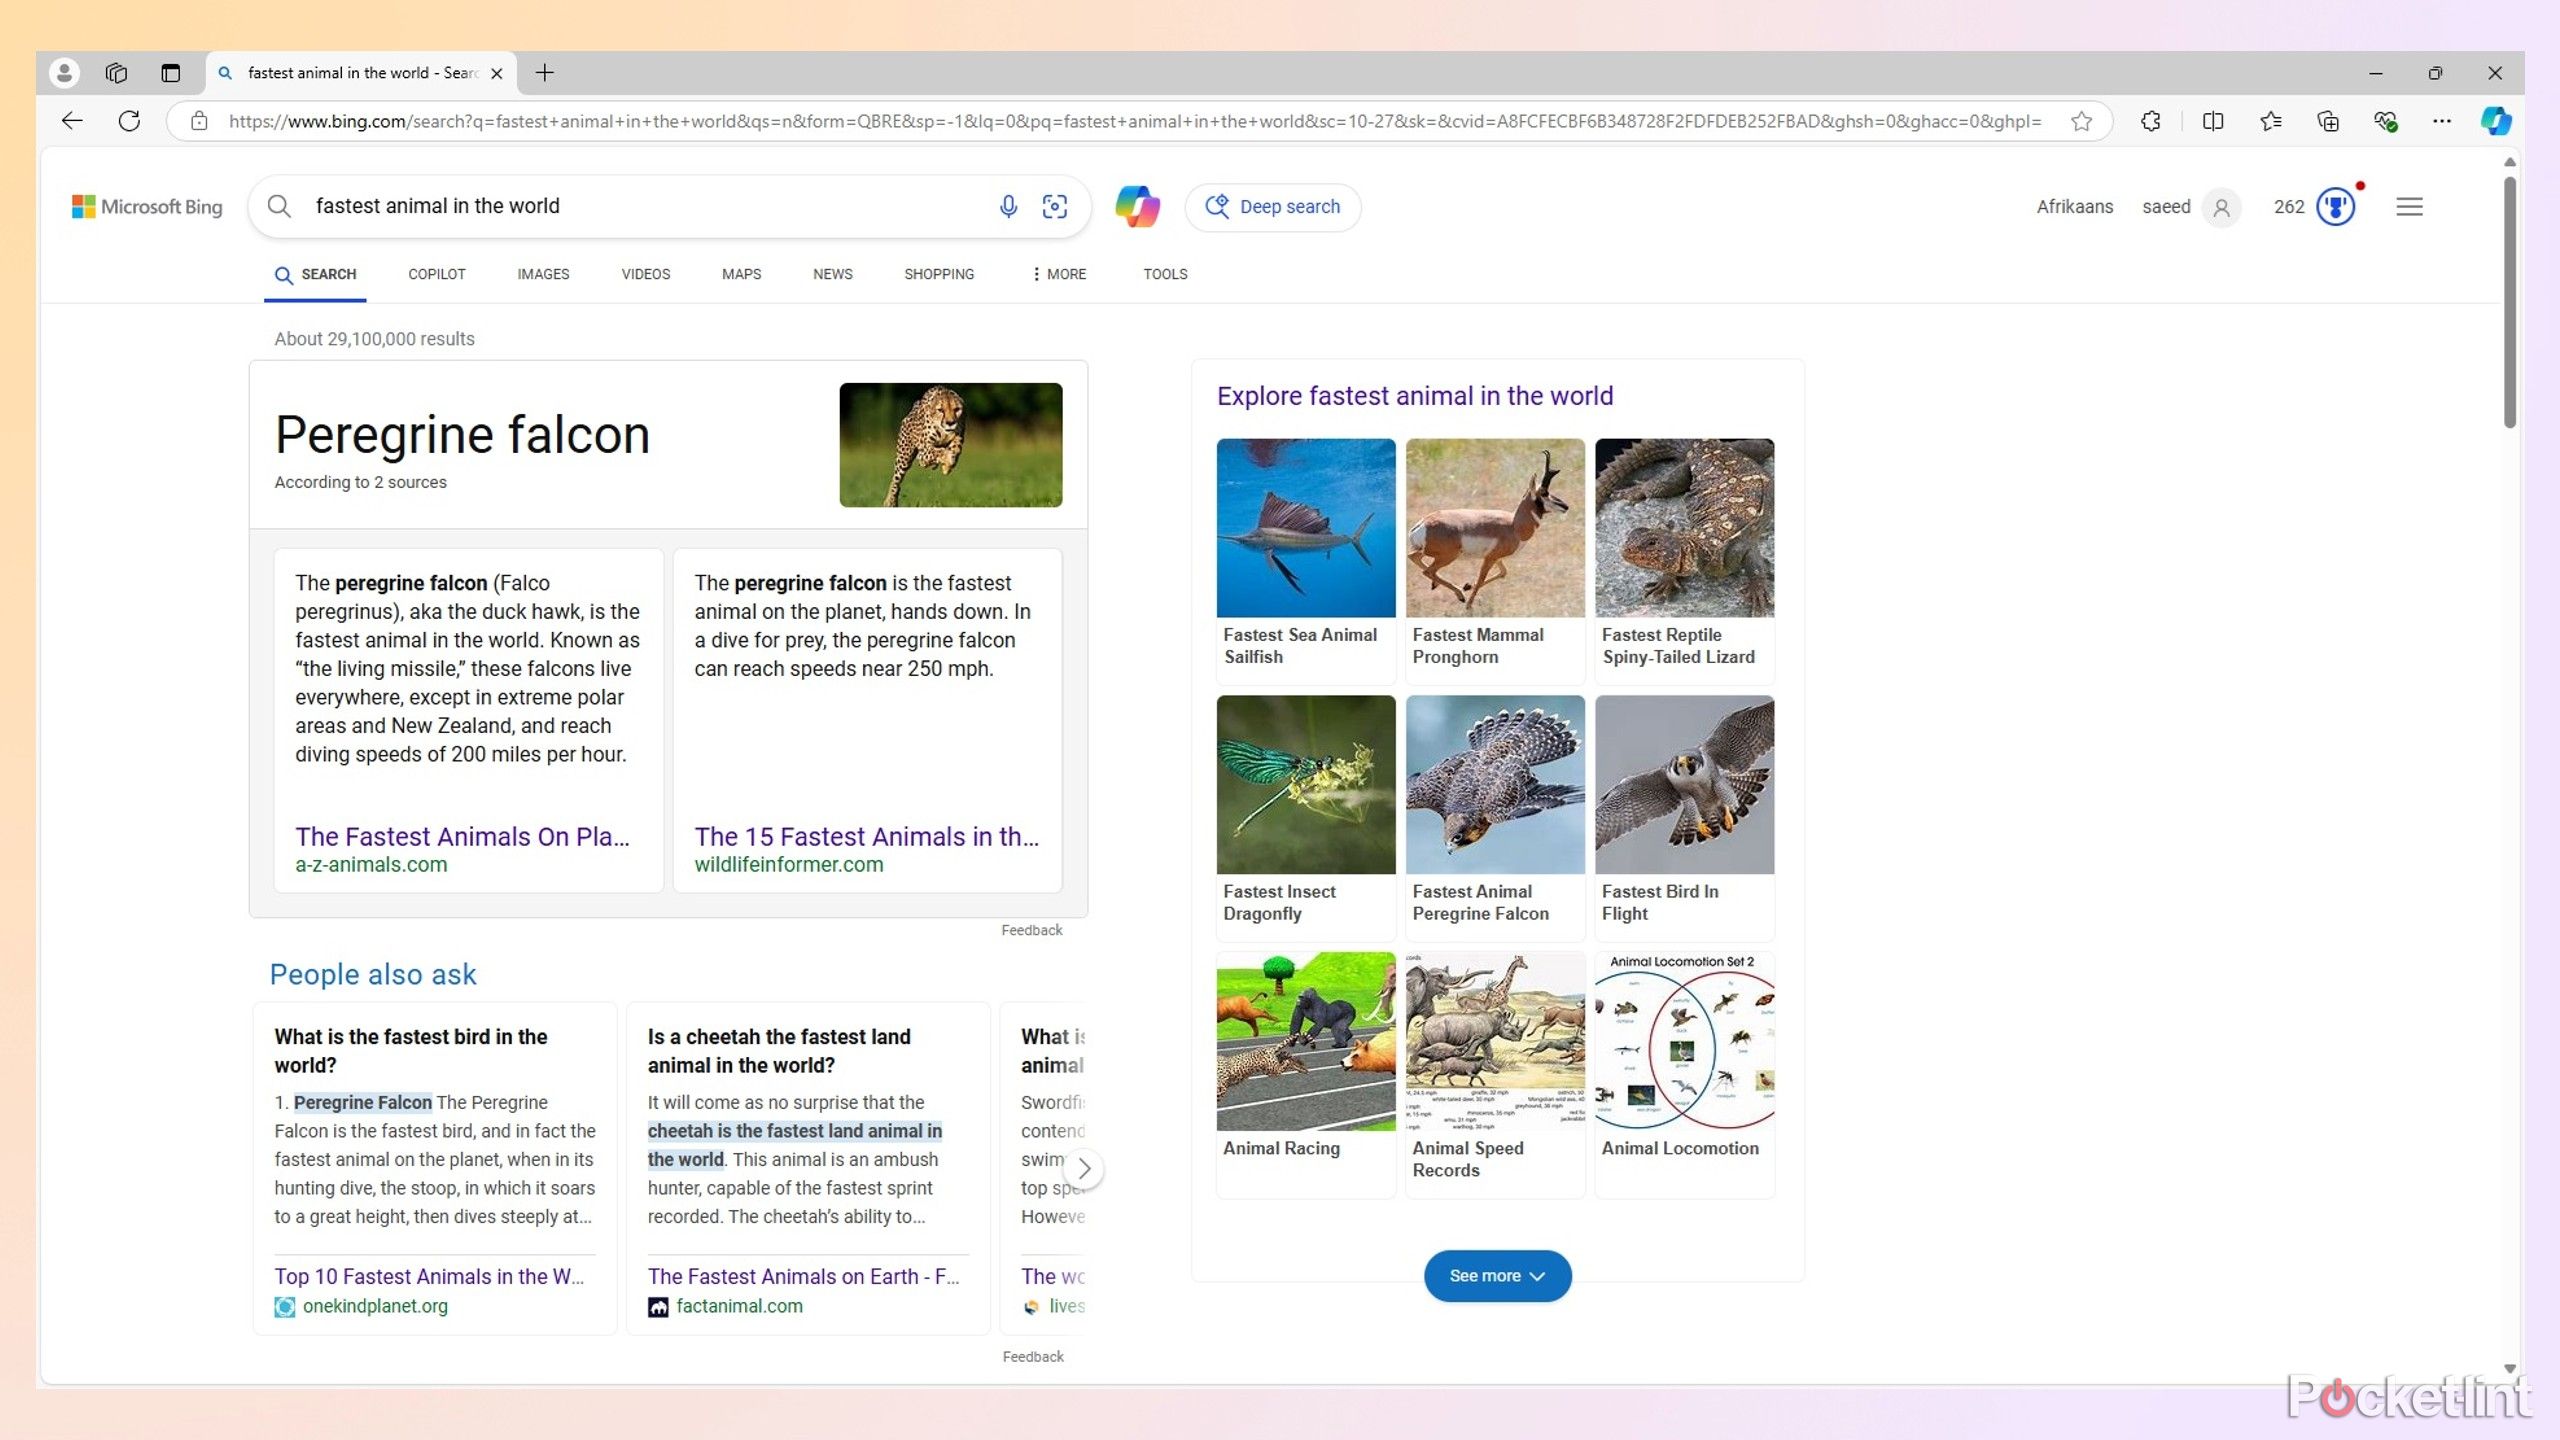Click the visual search camera icon

click(1055, 206)
